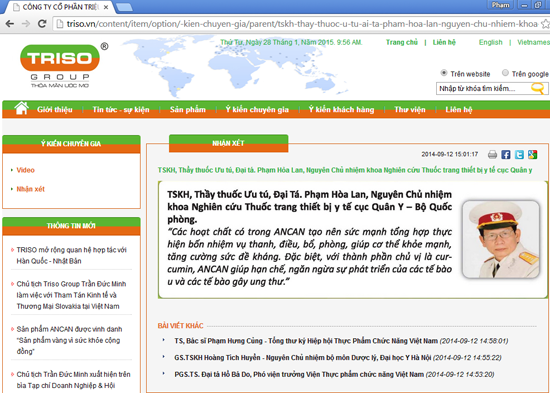Select the 'Trên website' radio button
Image resolution: width=550 pixels, height=393 pixels.
(444, 73)
